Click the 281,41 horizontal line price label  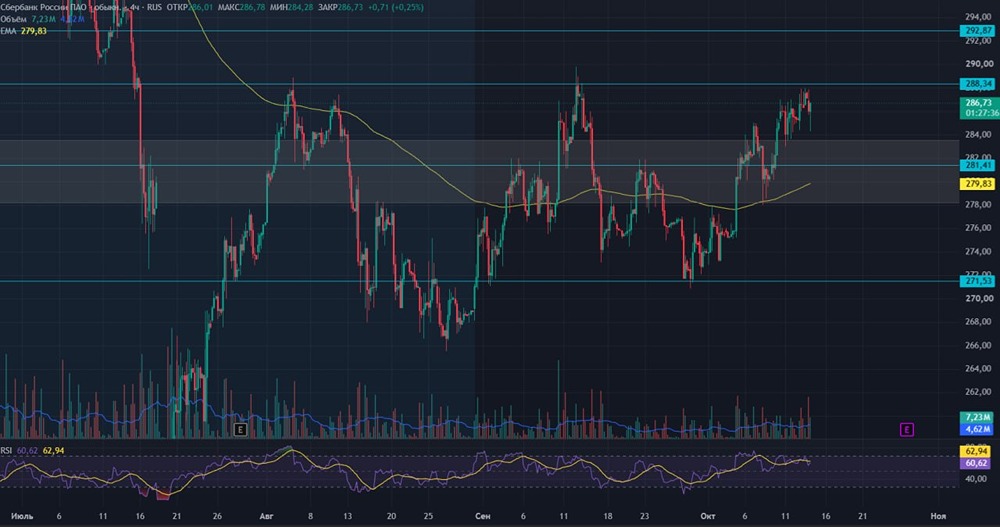click(978, 165)
